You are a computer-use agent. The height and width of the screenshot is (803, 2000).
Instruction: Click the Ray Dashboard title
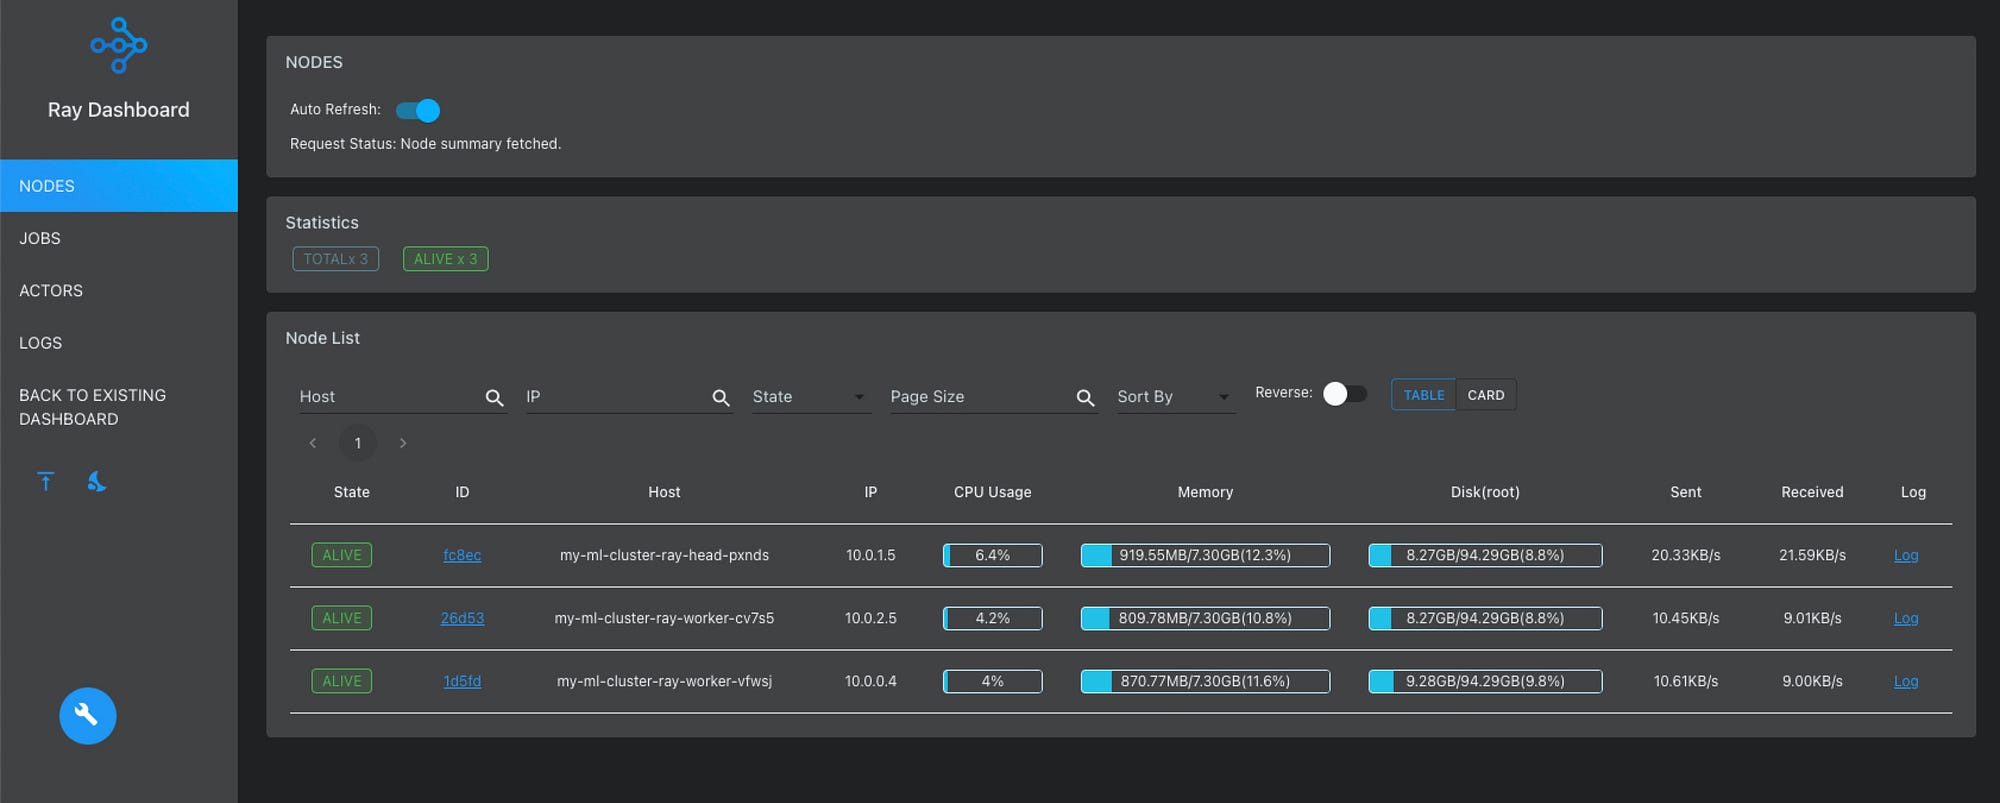coord(119,110)
